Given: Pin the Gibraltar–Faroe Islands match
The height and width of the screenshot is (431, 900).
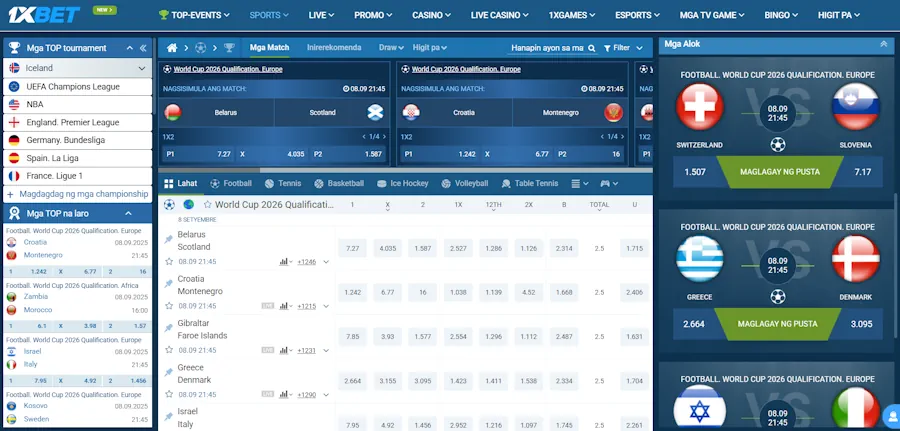Looking at the screenshot, I should pos(169,328).
